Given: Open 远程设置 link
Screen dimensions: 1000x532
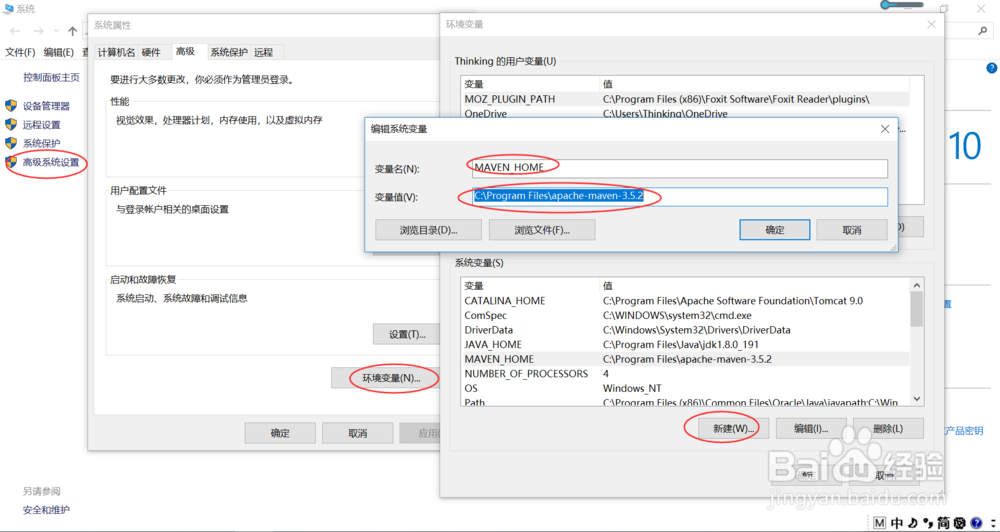Looking at the screenshot, I should pos(42,124).
